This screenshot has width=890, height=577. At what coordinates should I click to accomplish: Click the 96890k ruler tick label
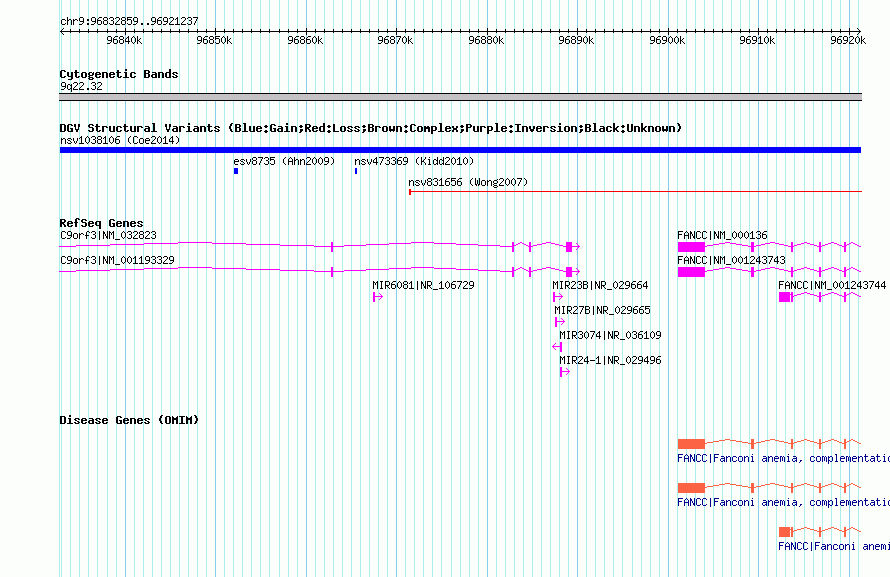[577, 40]
